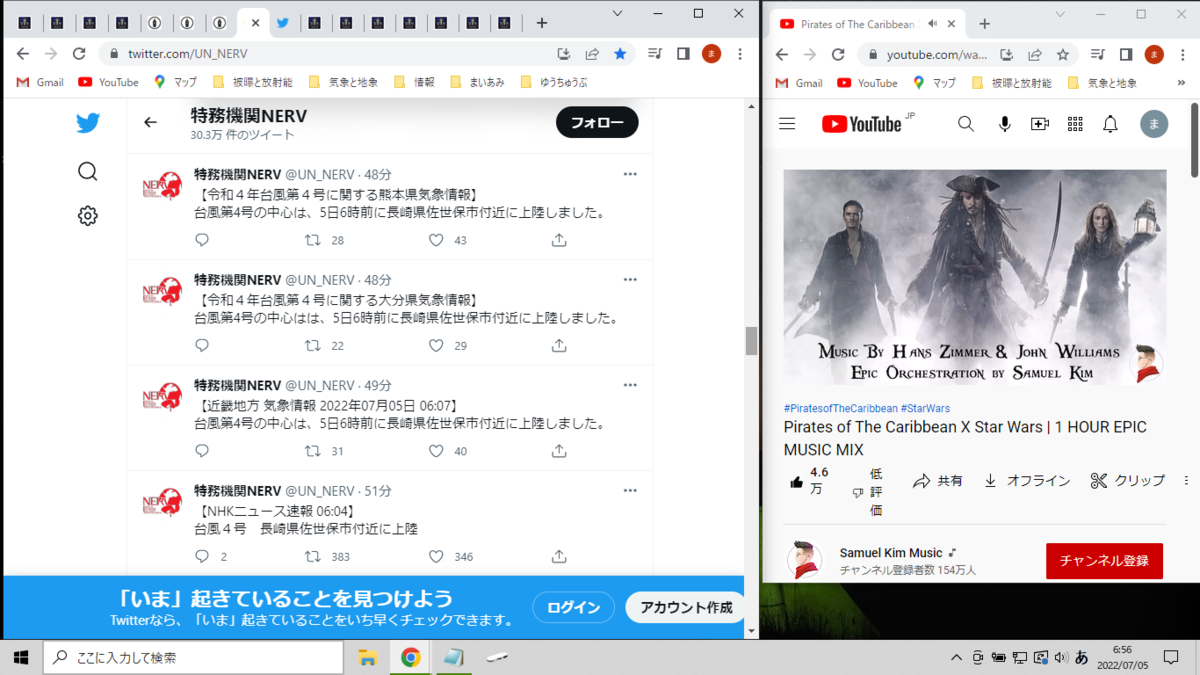Click the Windows taskbar search box

click(x=191, y=657)
